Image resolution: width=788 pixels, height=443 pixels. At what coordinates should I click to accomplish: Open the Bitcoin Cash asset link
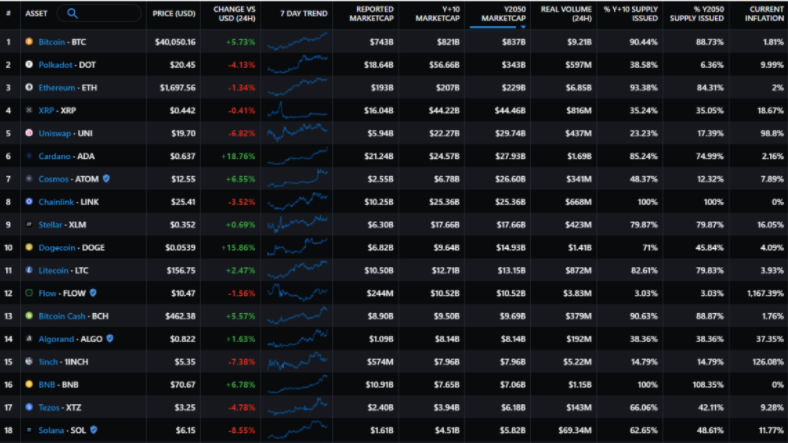pos(62,316)
